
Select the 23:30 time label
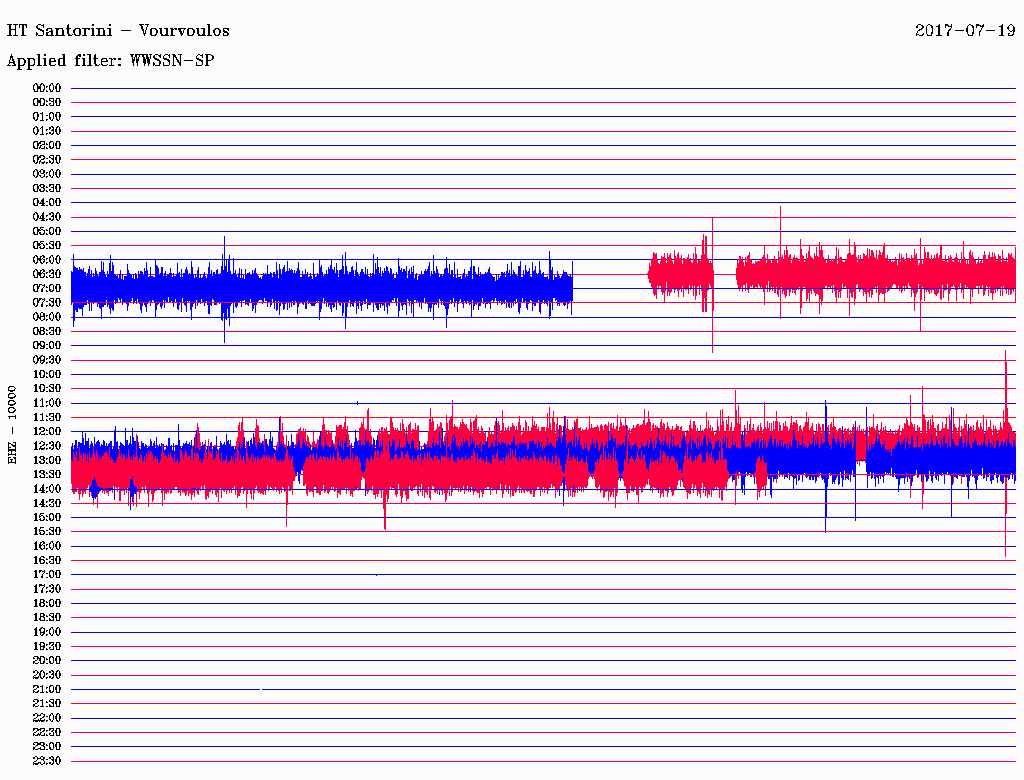[47, 761]
